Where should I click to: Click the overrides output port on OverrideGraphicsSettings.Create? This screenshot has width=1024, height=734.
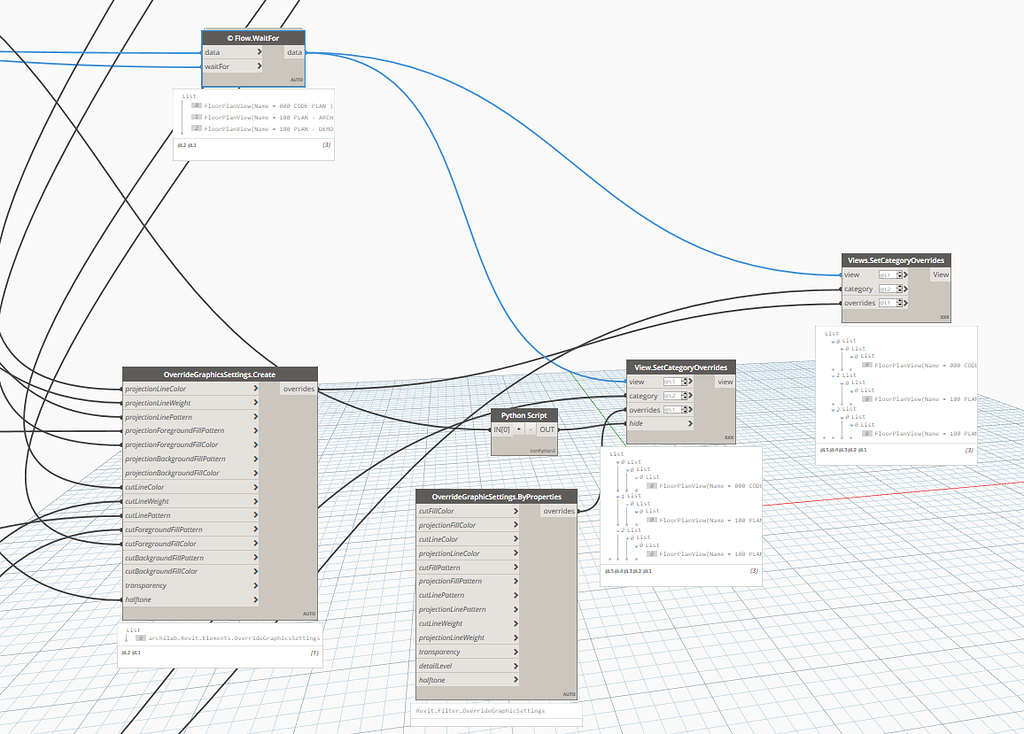coord(299,389)
